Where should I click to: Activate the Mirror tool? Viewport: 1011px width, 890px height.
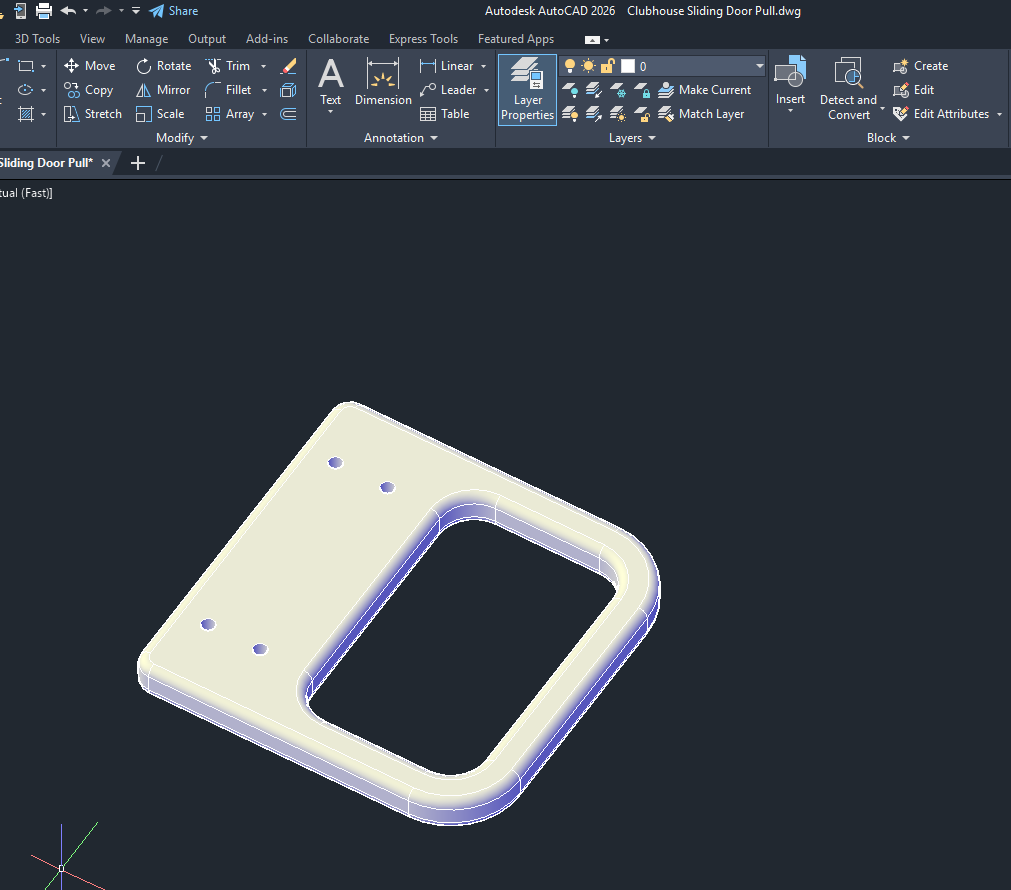tap(163, 90)
